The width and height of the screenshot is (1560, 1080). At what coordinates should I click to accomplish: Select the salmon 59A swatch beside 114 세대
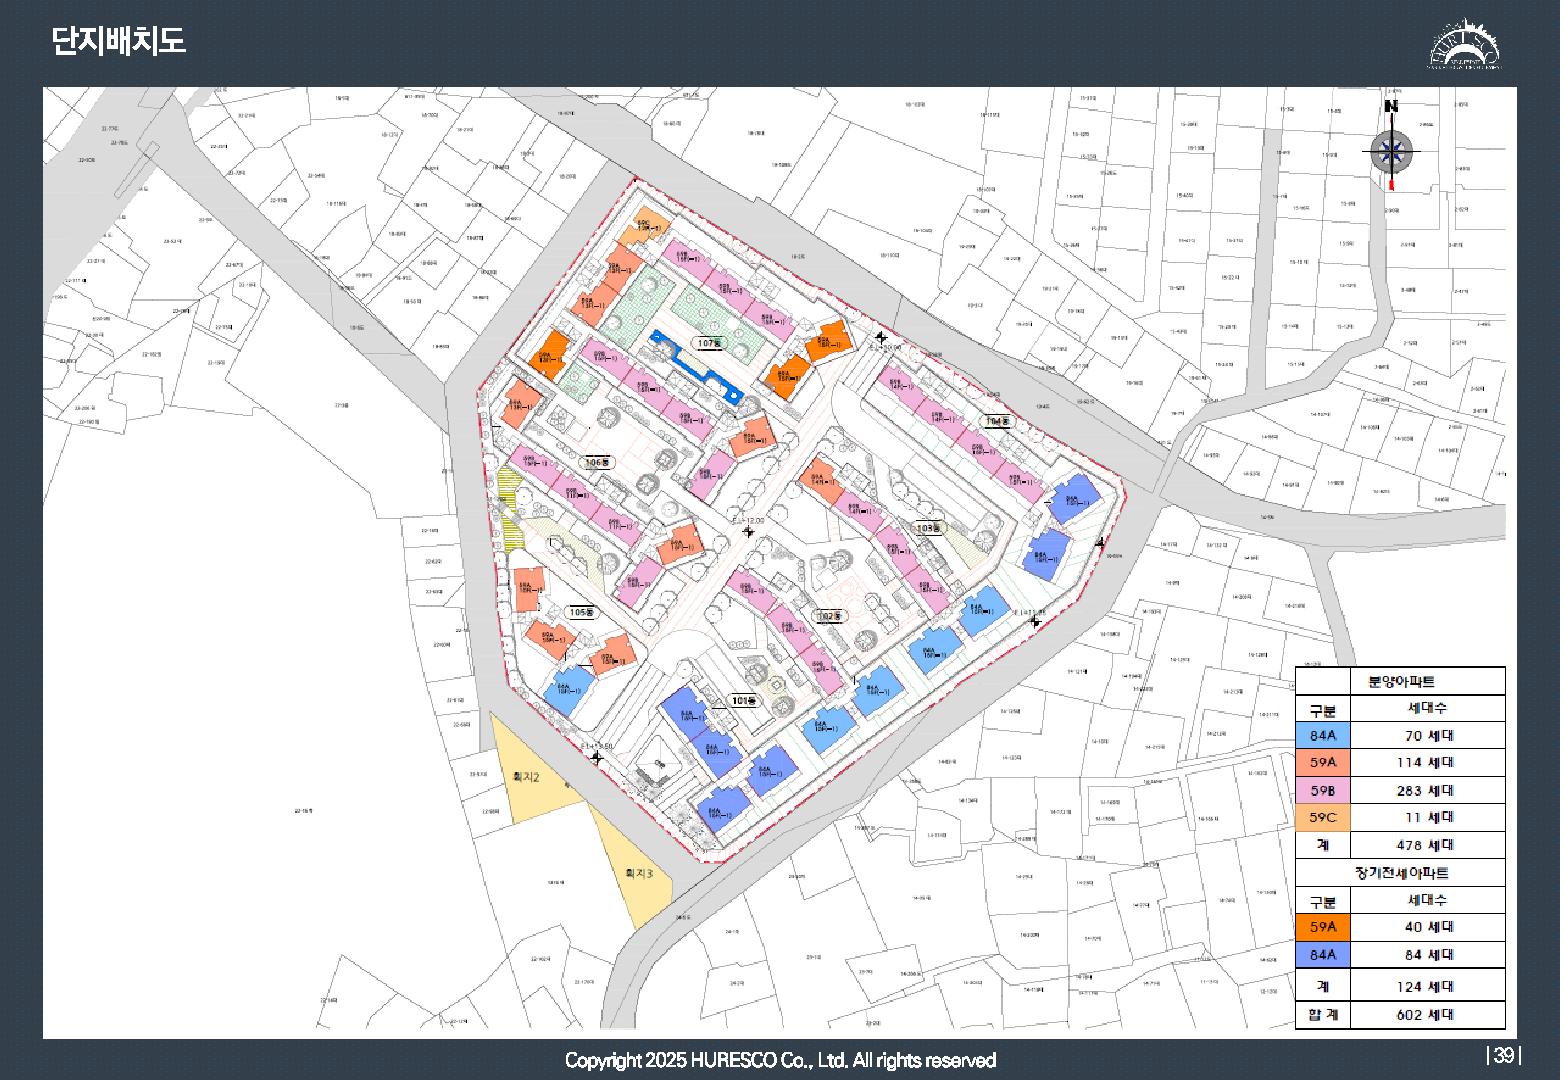coord(1323,763)
